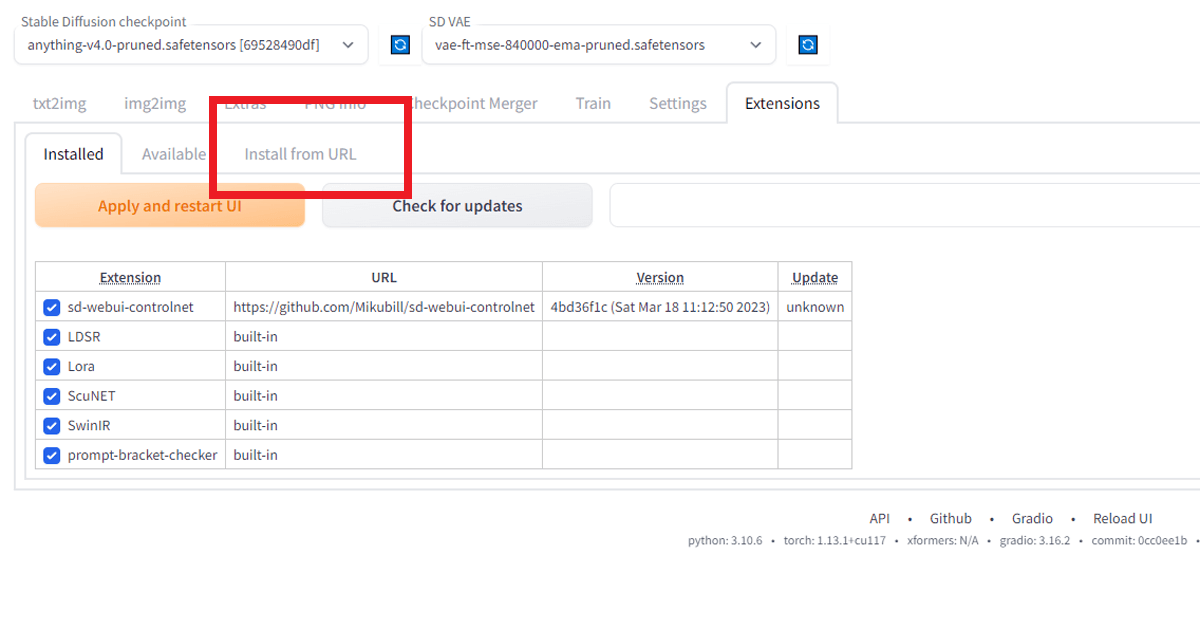Image resolution: width=1200 pixels, height=629 pixels.
Task: Disable prompt-bracket-checker extension
Action: click(x=52, y=455)
